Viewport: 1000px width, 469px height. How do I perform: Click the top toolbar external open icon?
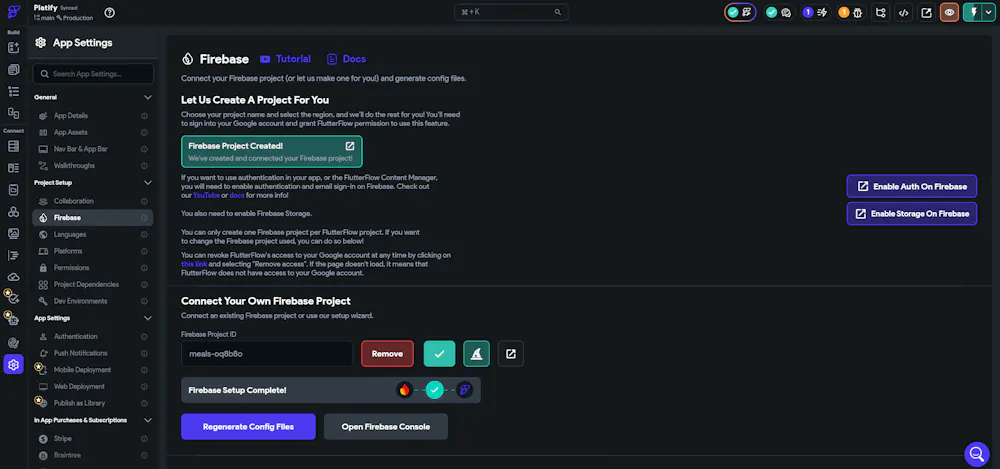[x=926, y=12]
